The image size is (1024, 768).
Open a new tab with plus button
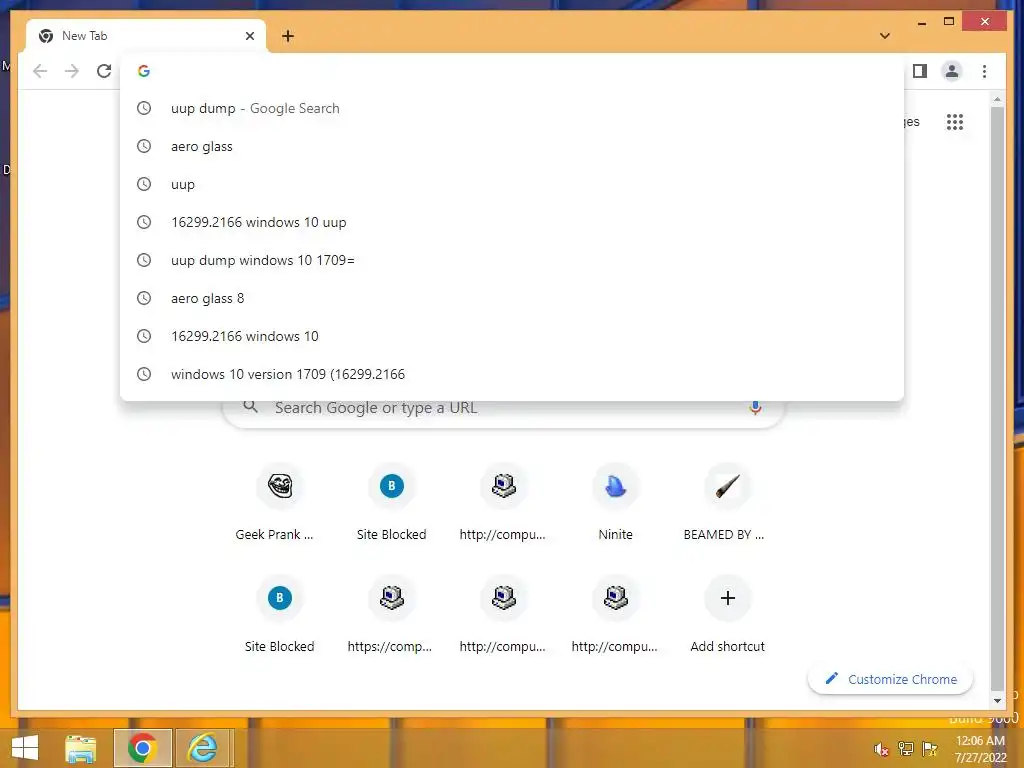[288, 36]
